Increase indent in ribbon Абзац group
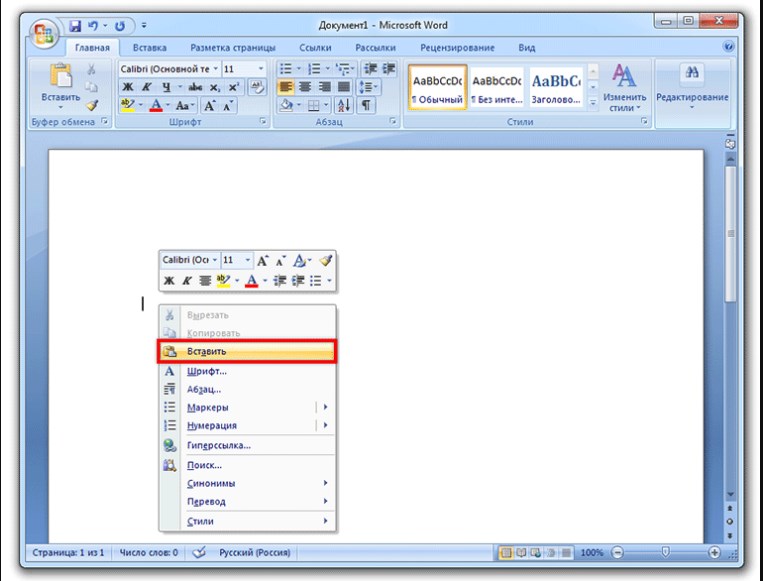763x581 pixels. [389, 69]
